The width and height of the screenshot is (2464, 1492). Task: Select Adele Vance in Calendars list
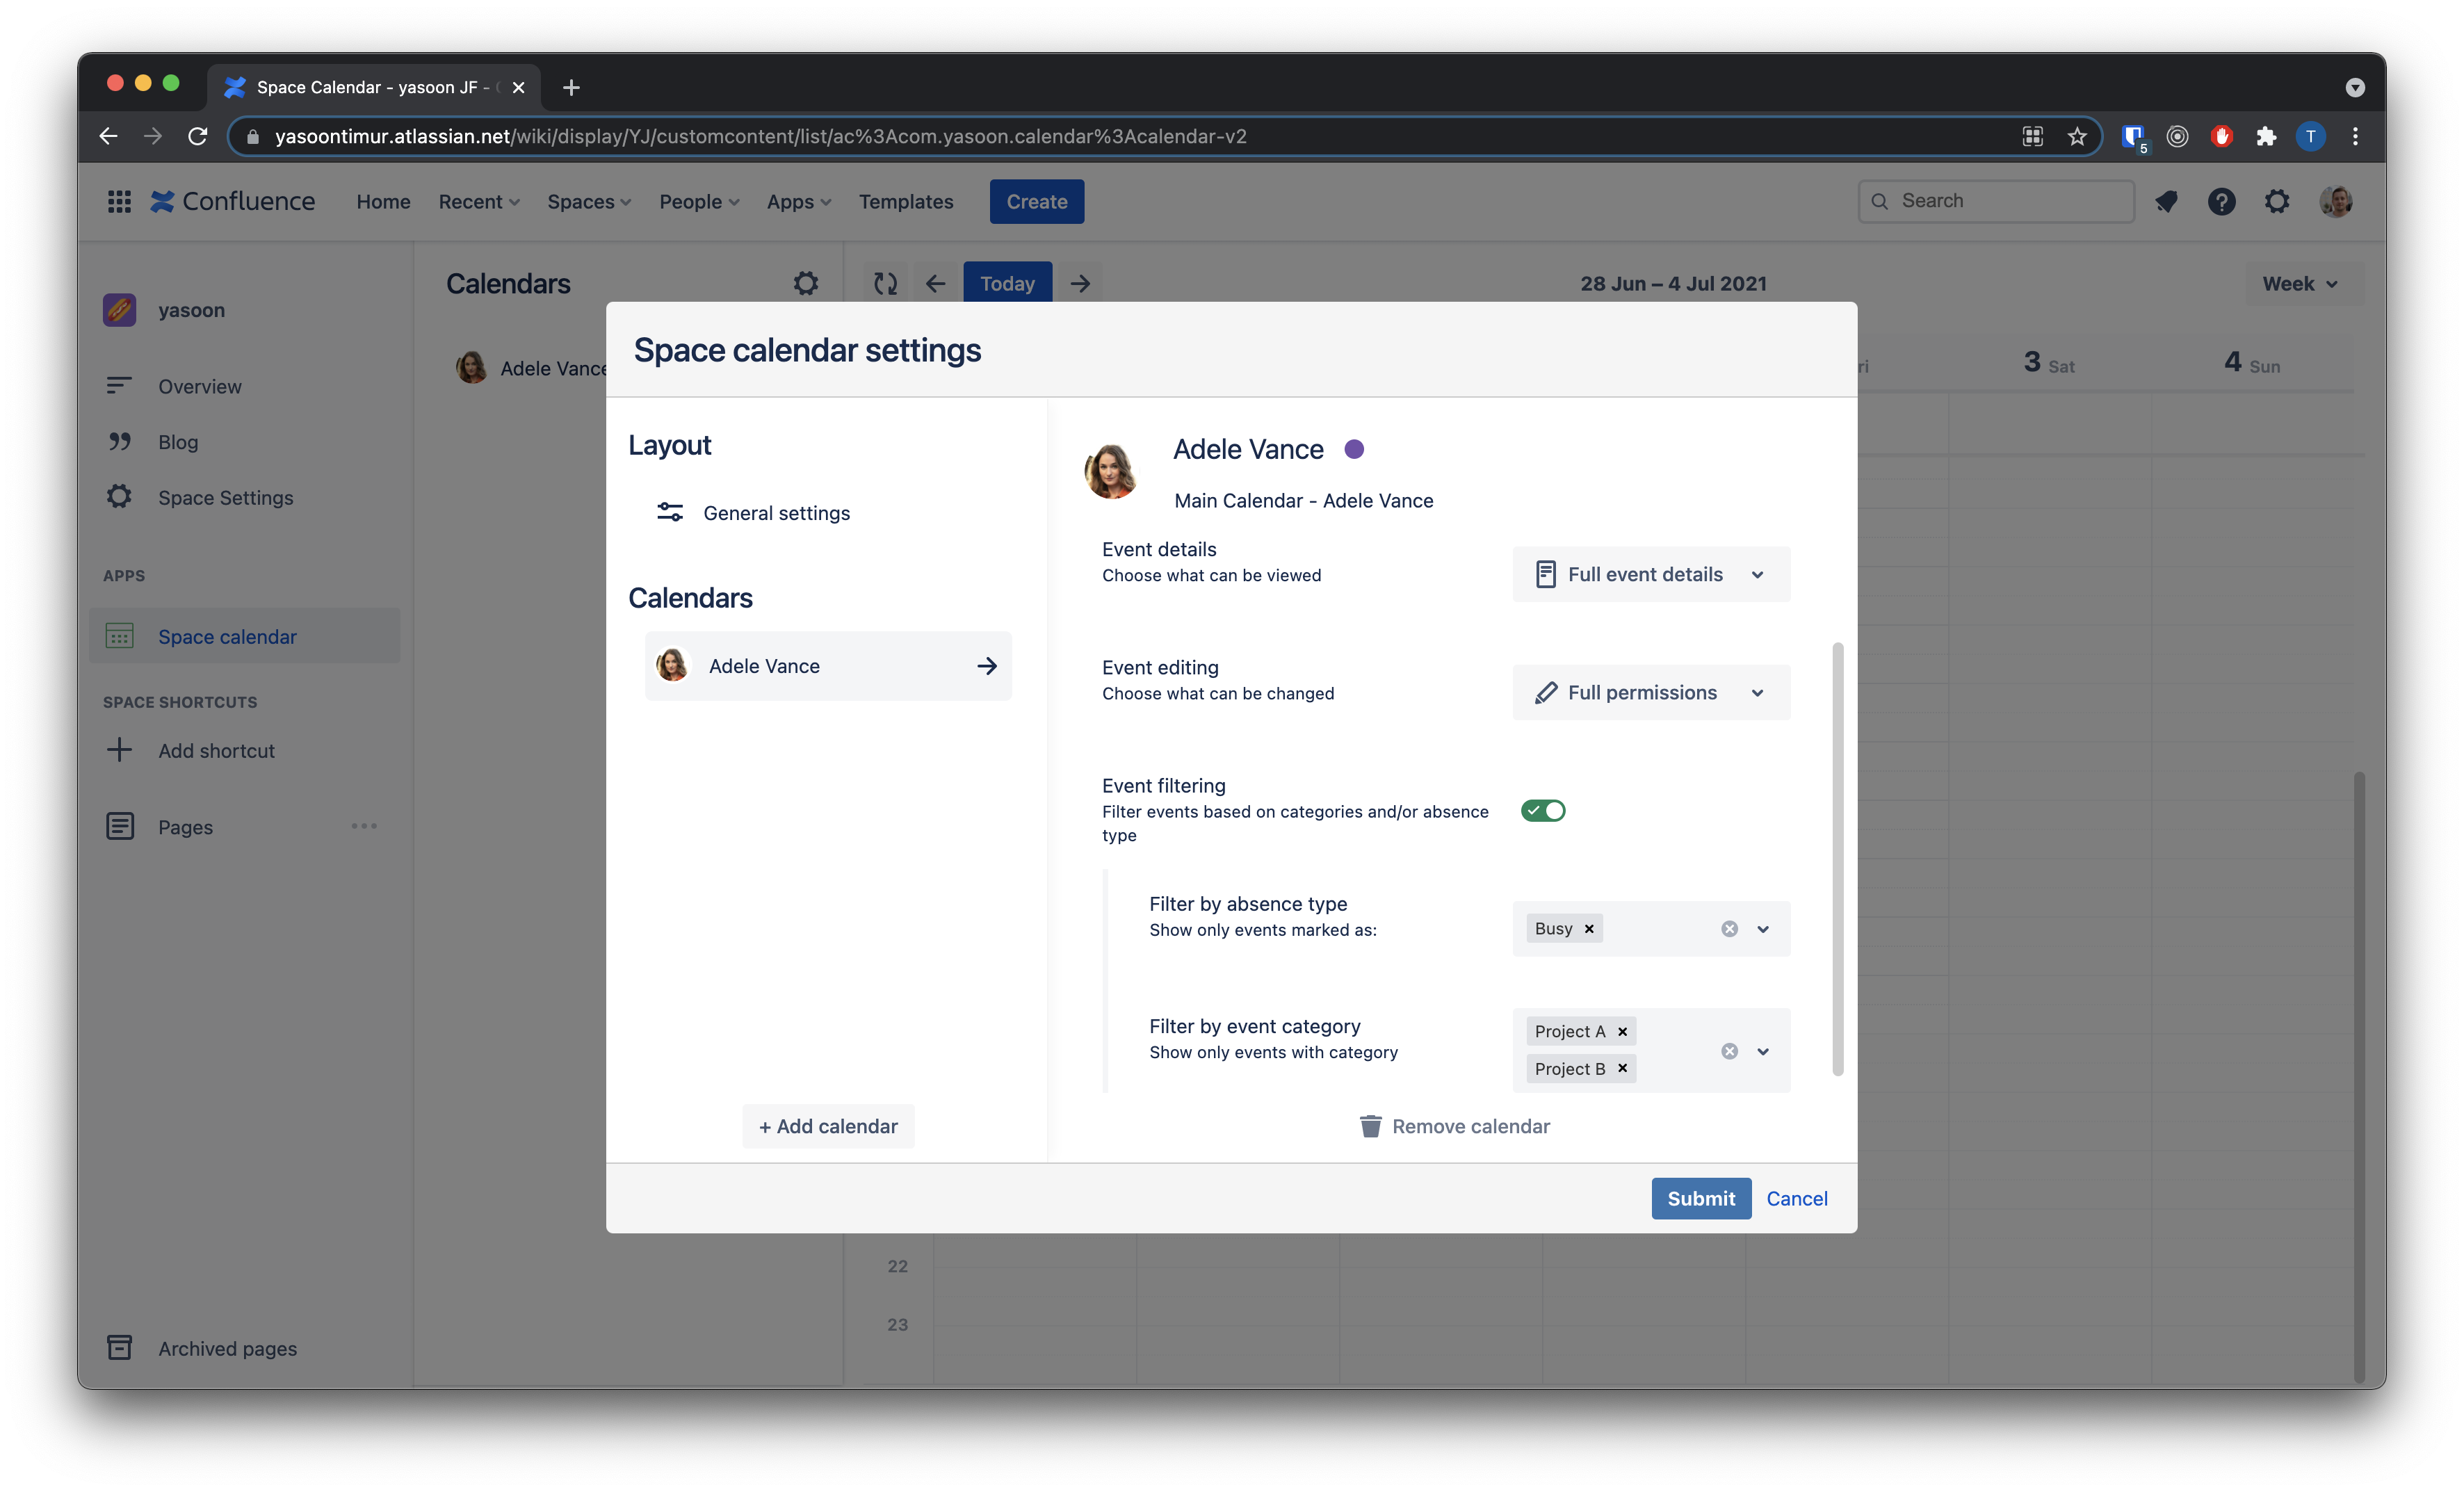tap(828, 666)
